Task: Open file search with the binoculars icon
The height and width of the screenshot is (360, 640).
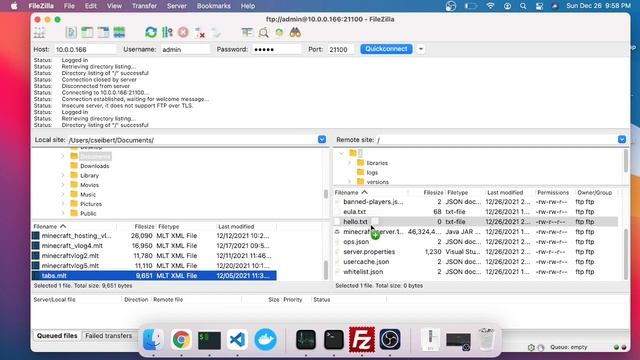Action: pyautogui.click(x=295, y=32)
